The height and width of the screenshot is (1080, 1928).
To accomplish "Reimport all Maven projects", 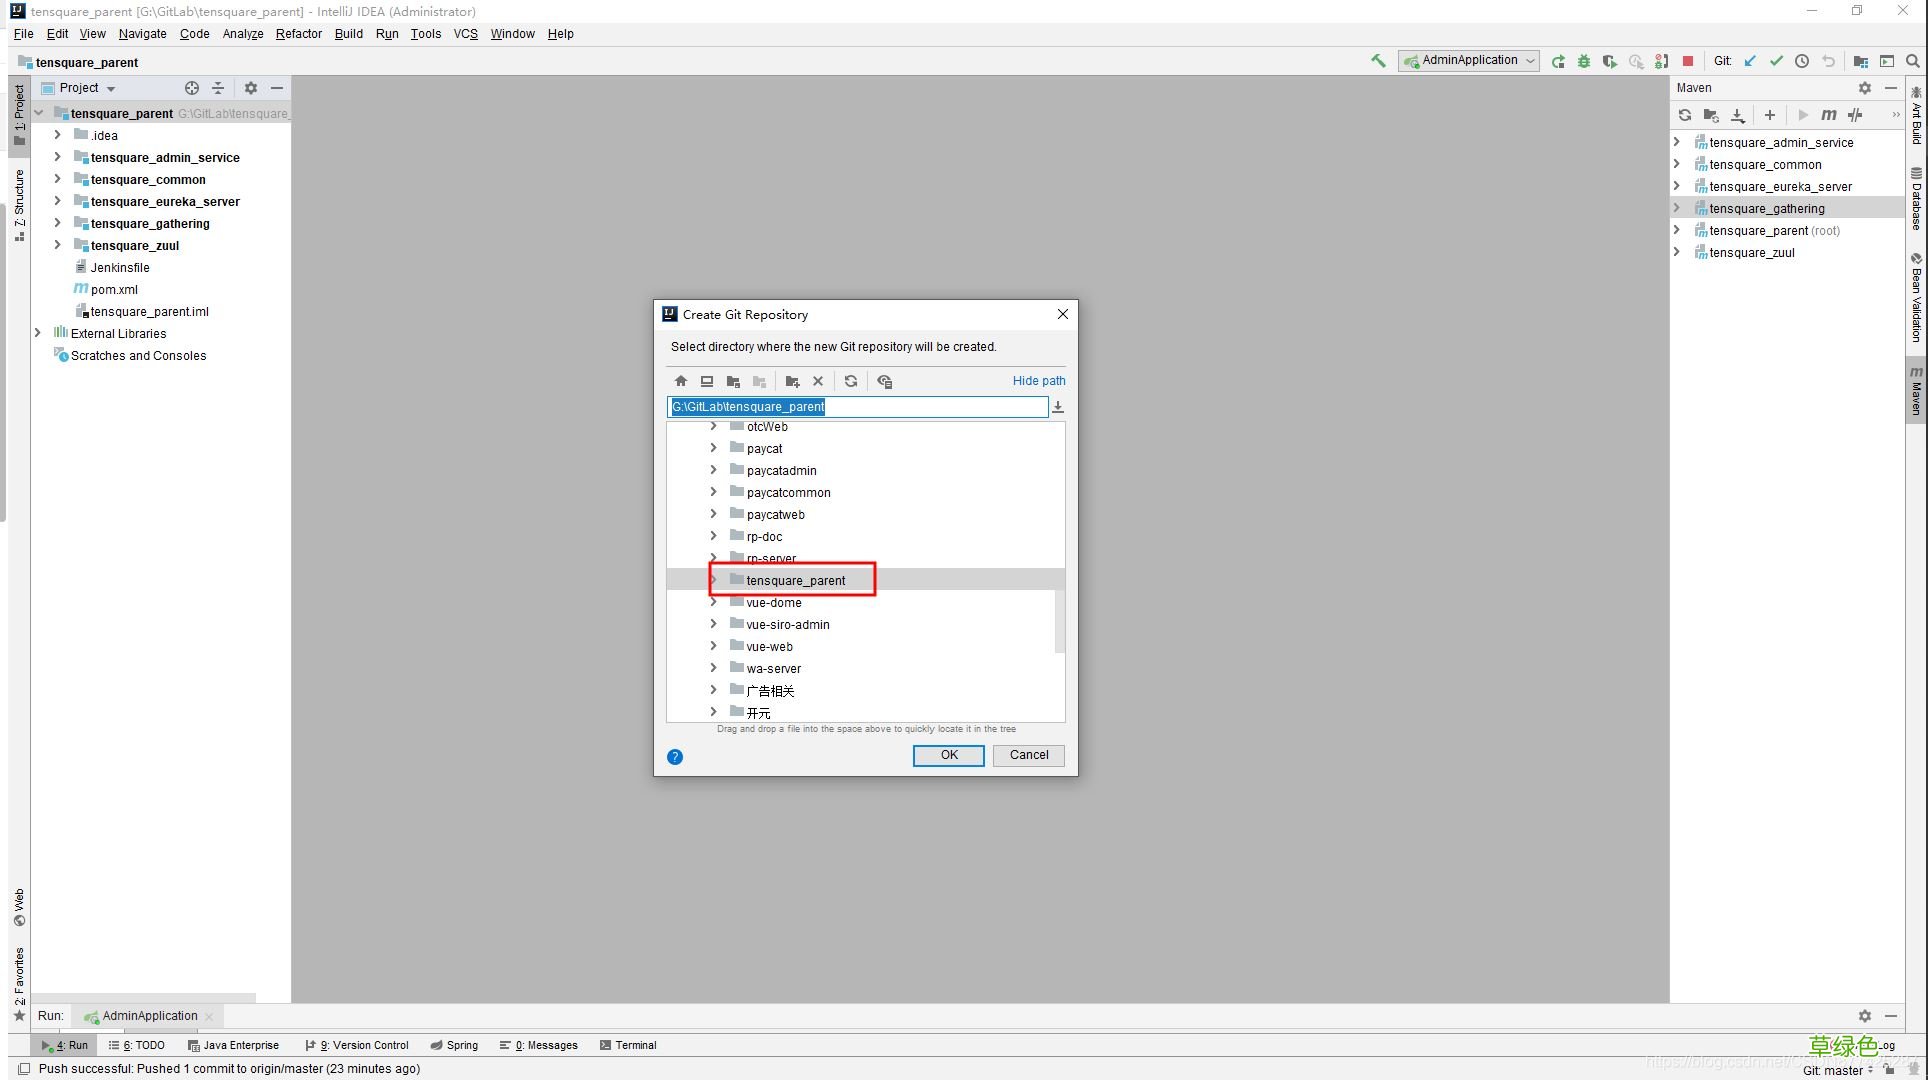I will click(x=1685, y=115).
